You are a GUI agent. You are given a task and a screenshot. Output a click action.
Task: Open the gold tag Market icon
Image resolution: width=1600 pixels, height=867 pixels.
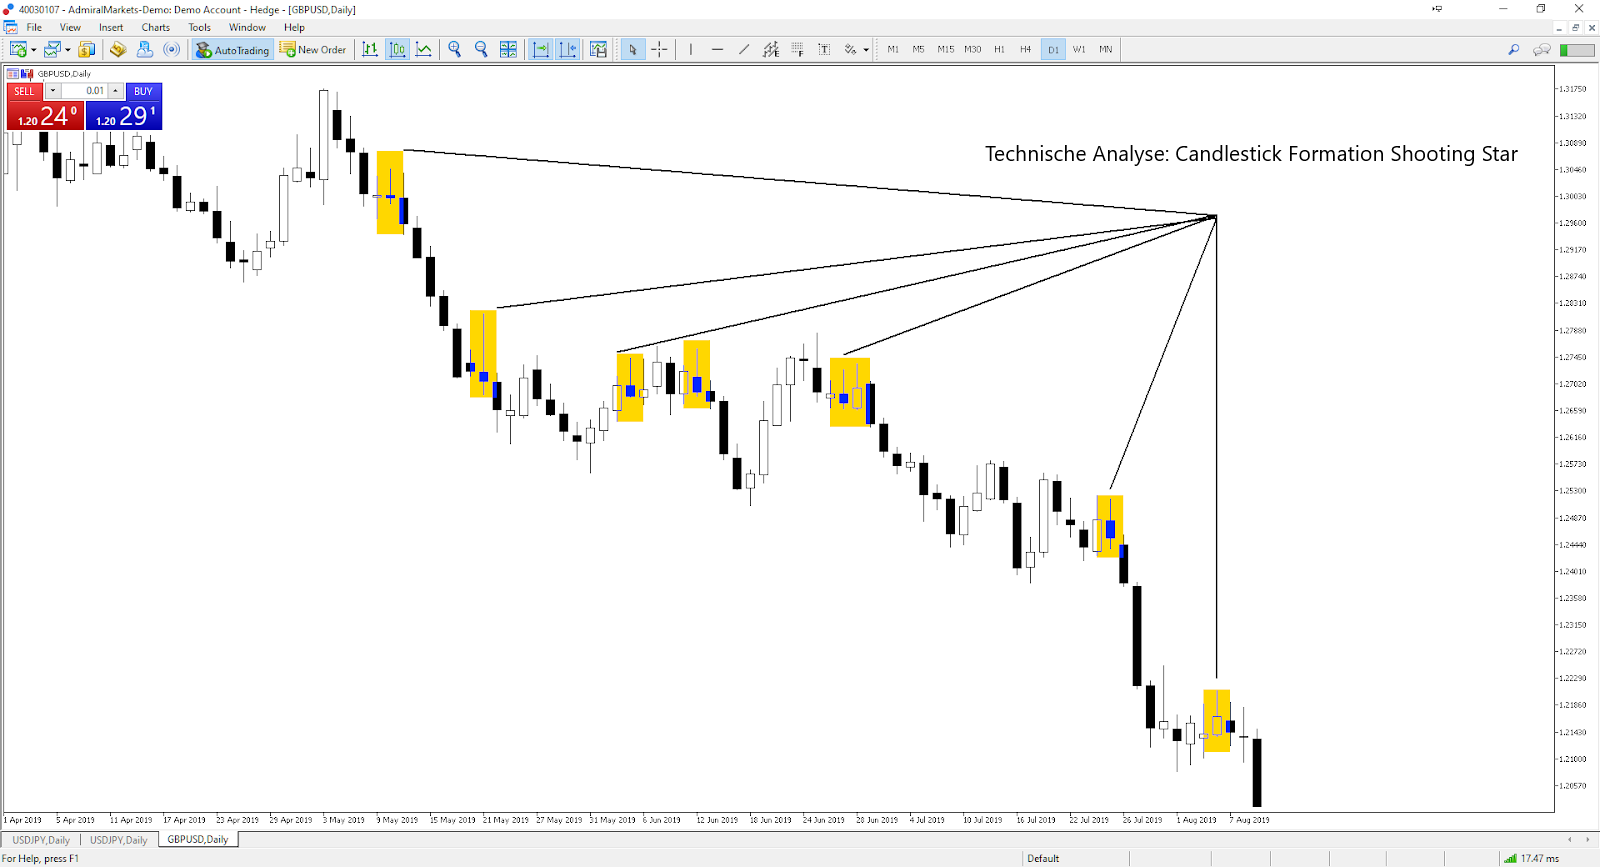[x=118, y=49]
